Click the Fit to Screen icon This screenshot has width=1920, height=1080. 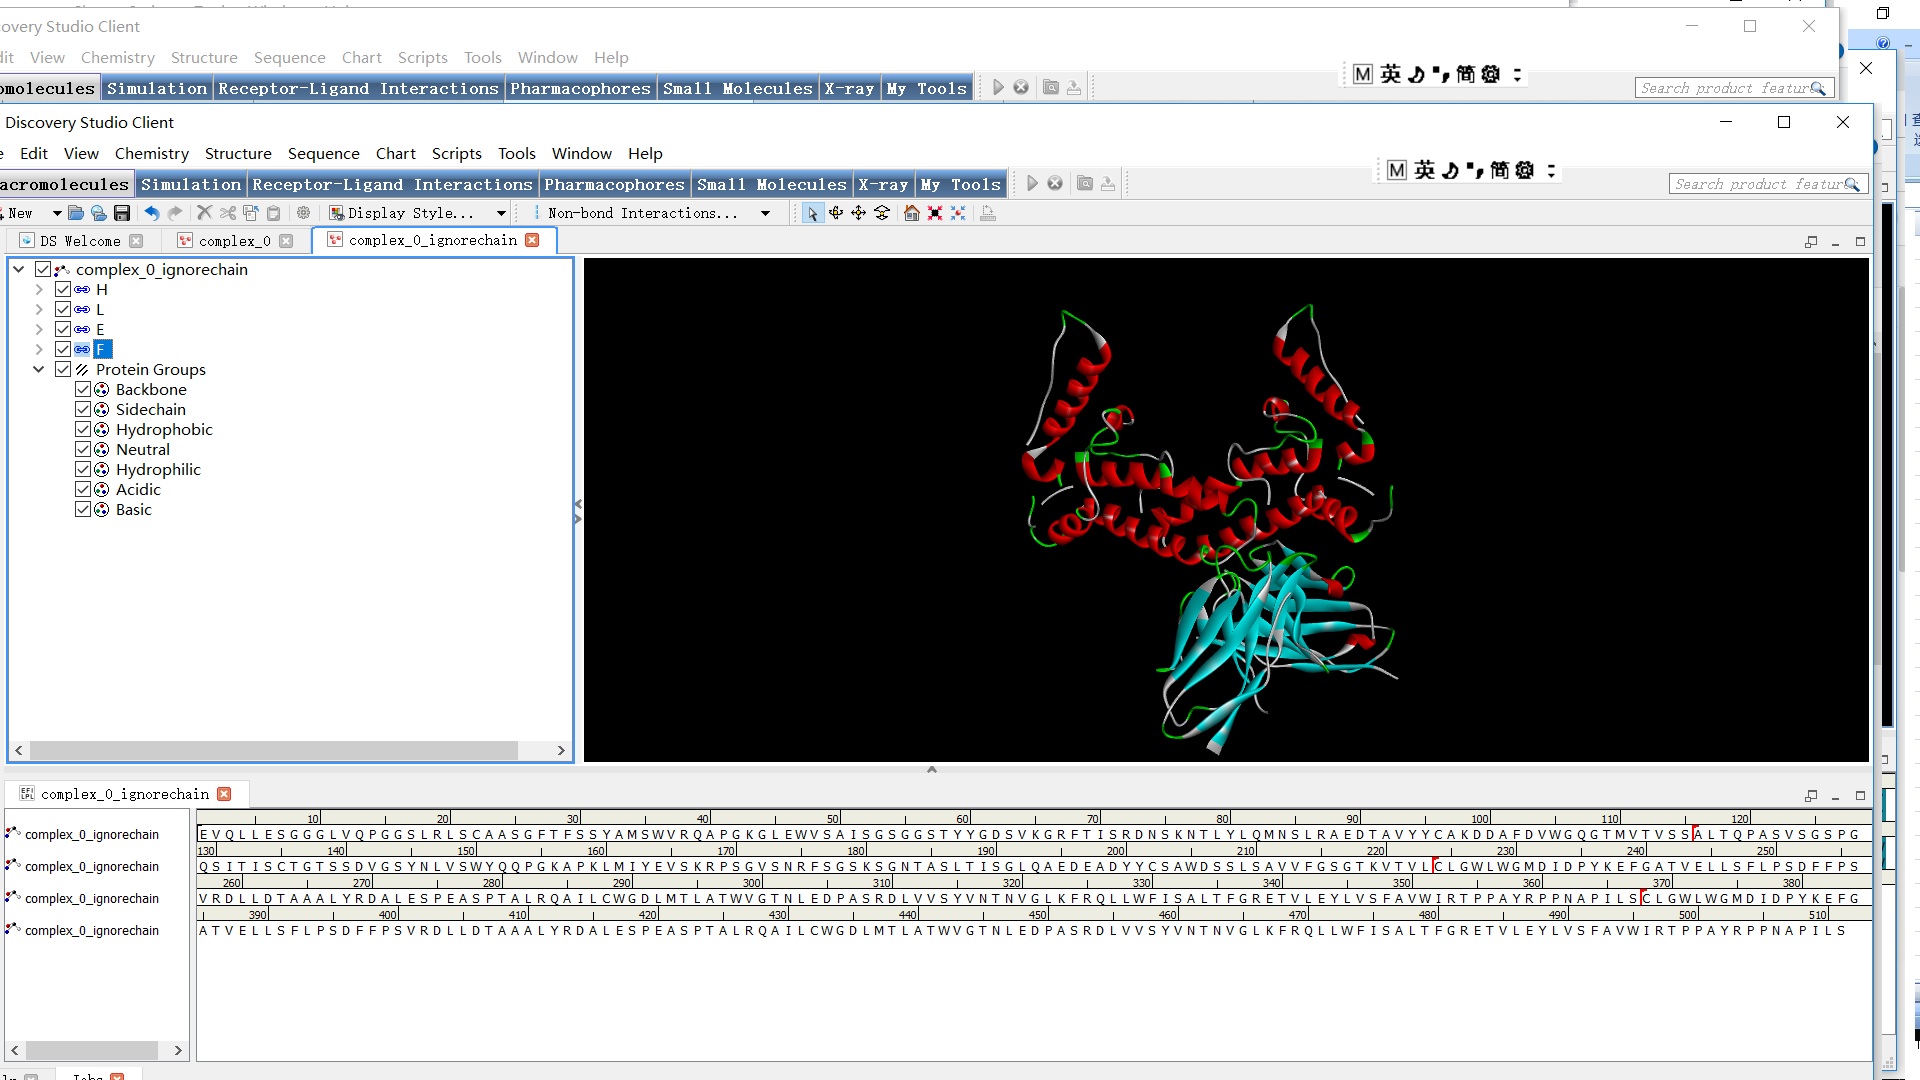point(935,213)
